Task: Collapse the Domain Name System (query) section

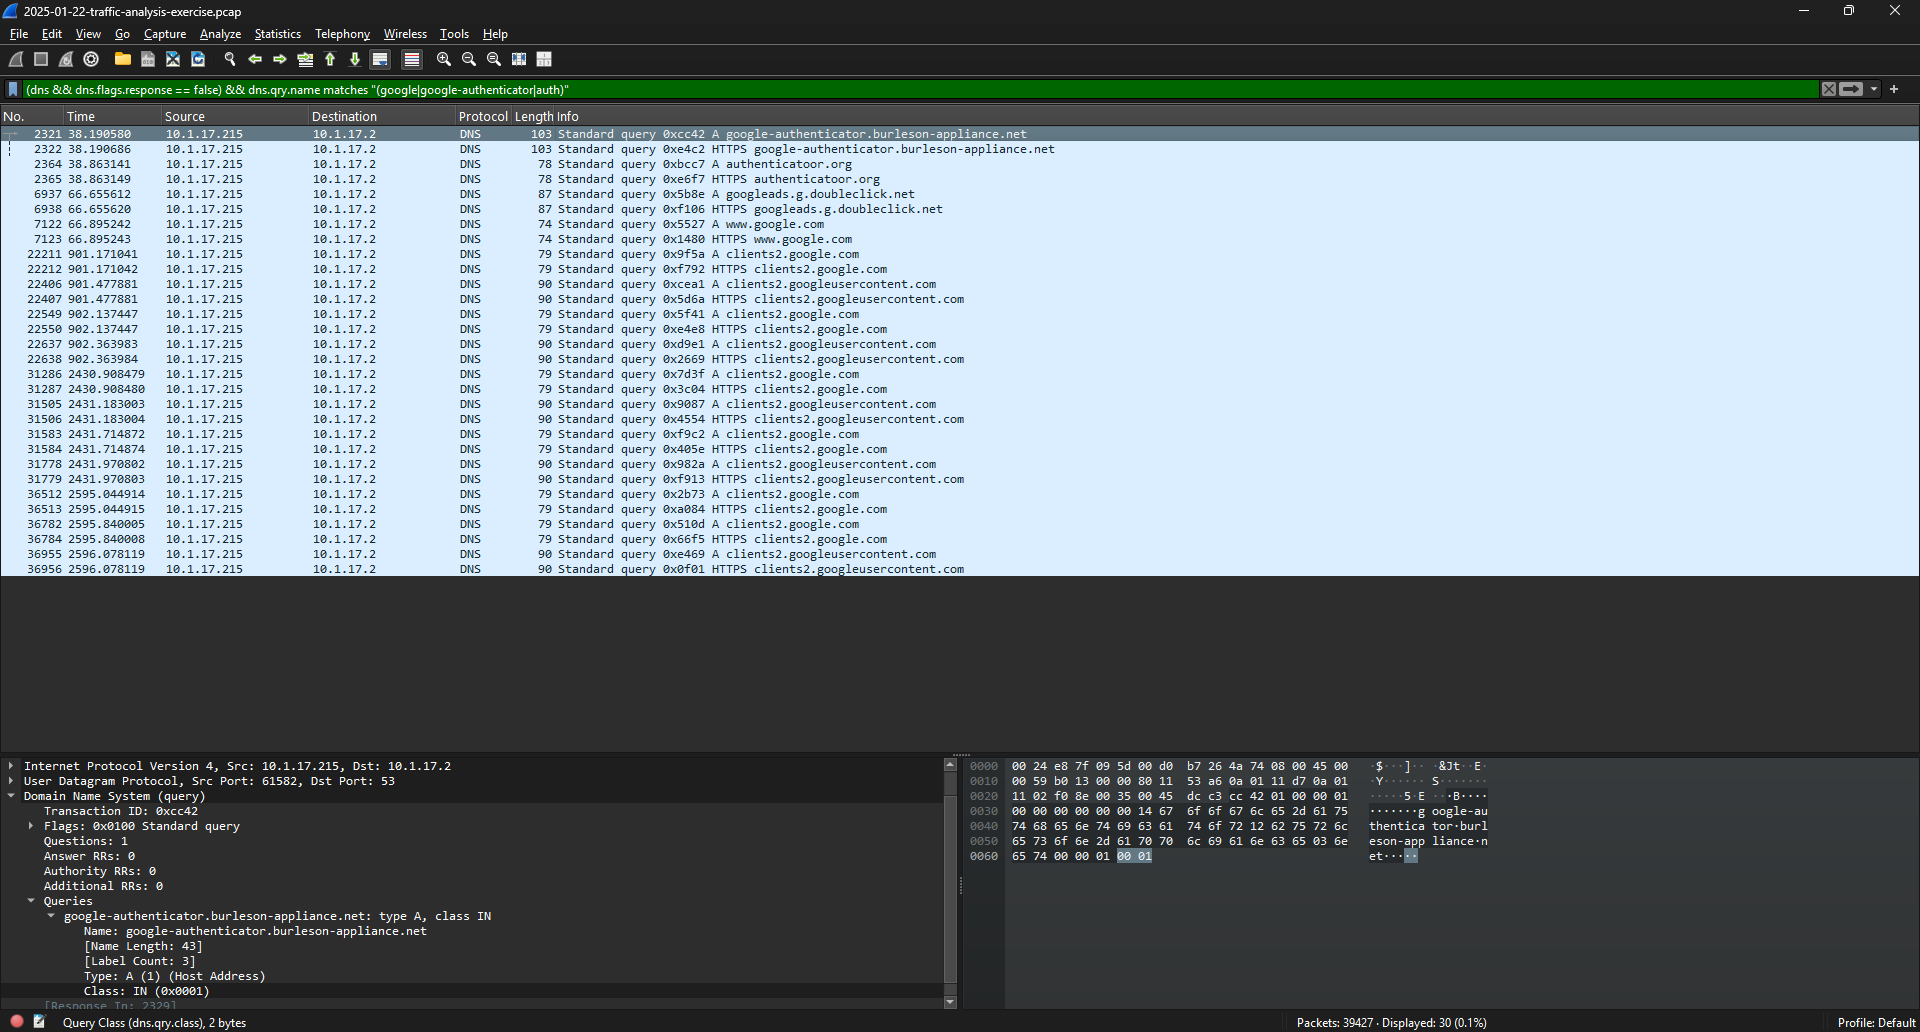Action: coord(11,796)
